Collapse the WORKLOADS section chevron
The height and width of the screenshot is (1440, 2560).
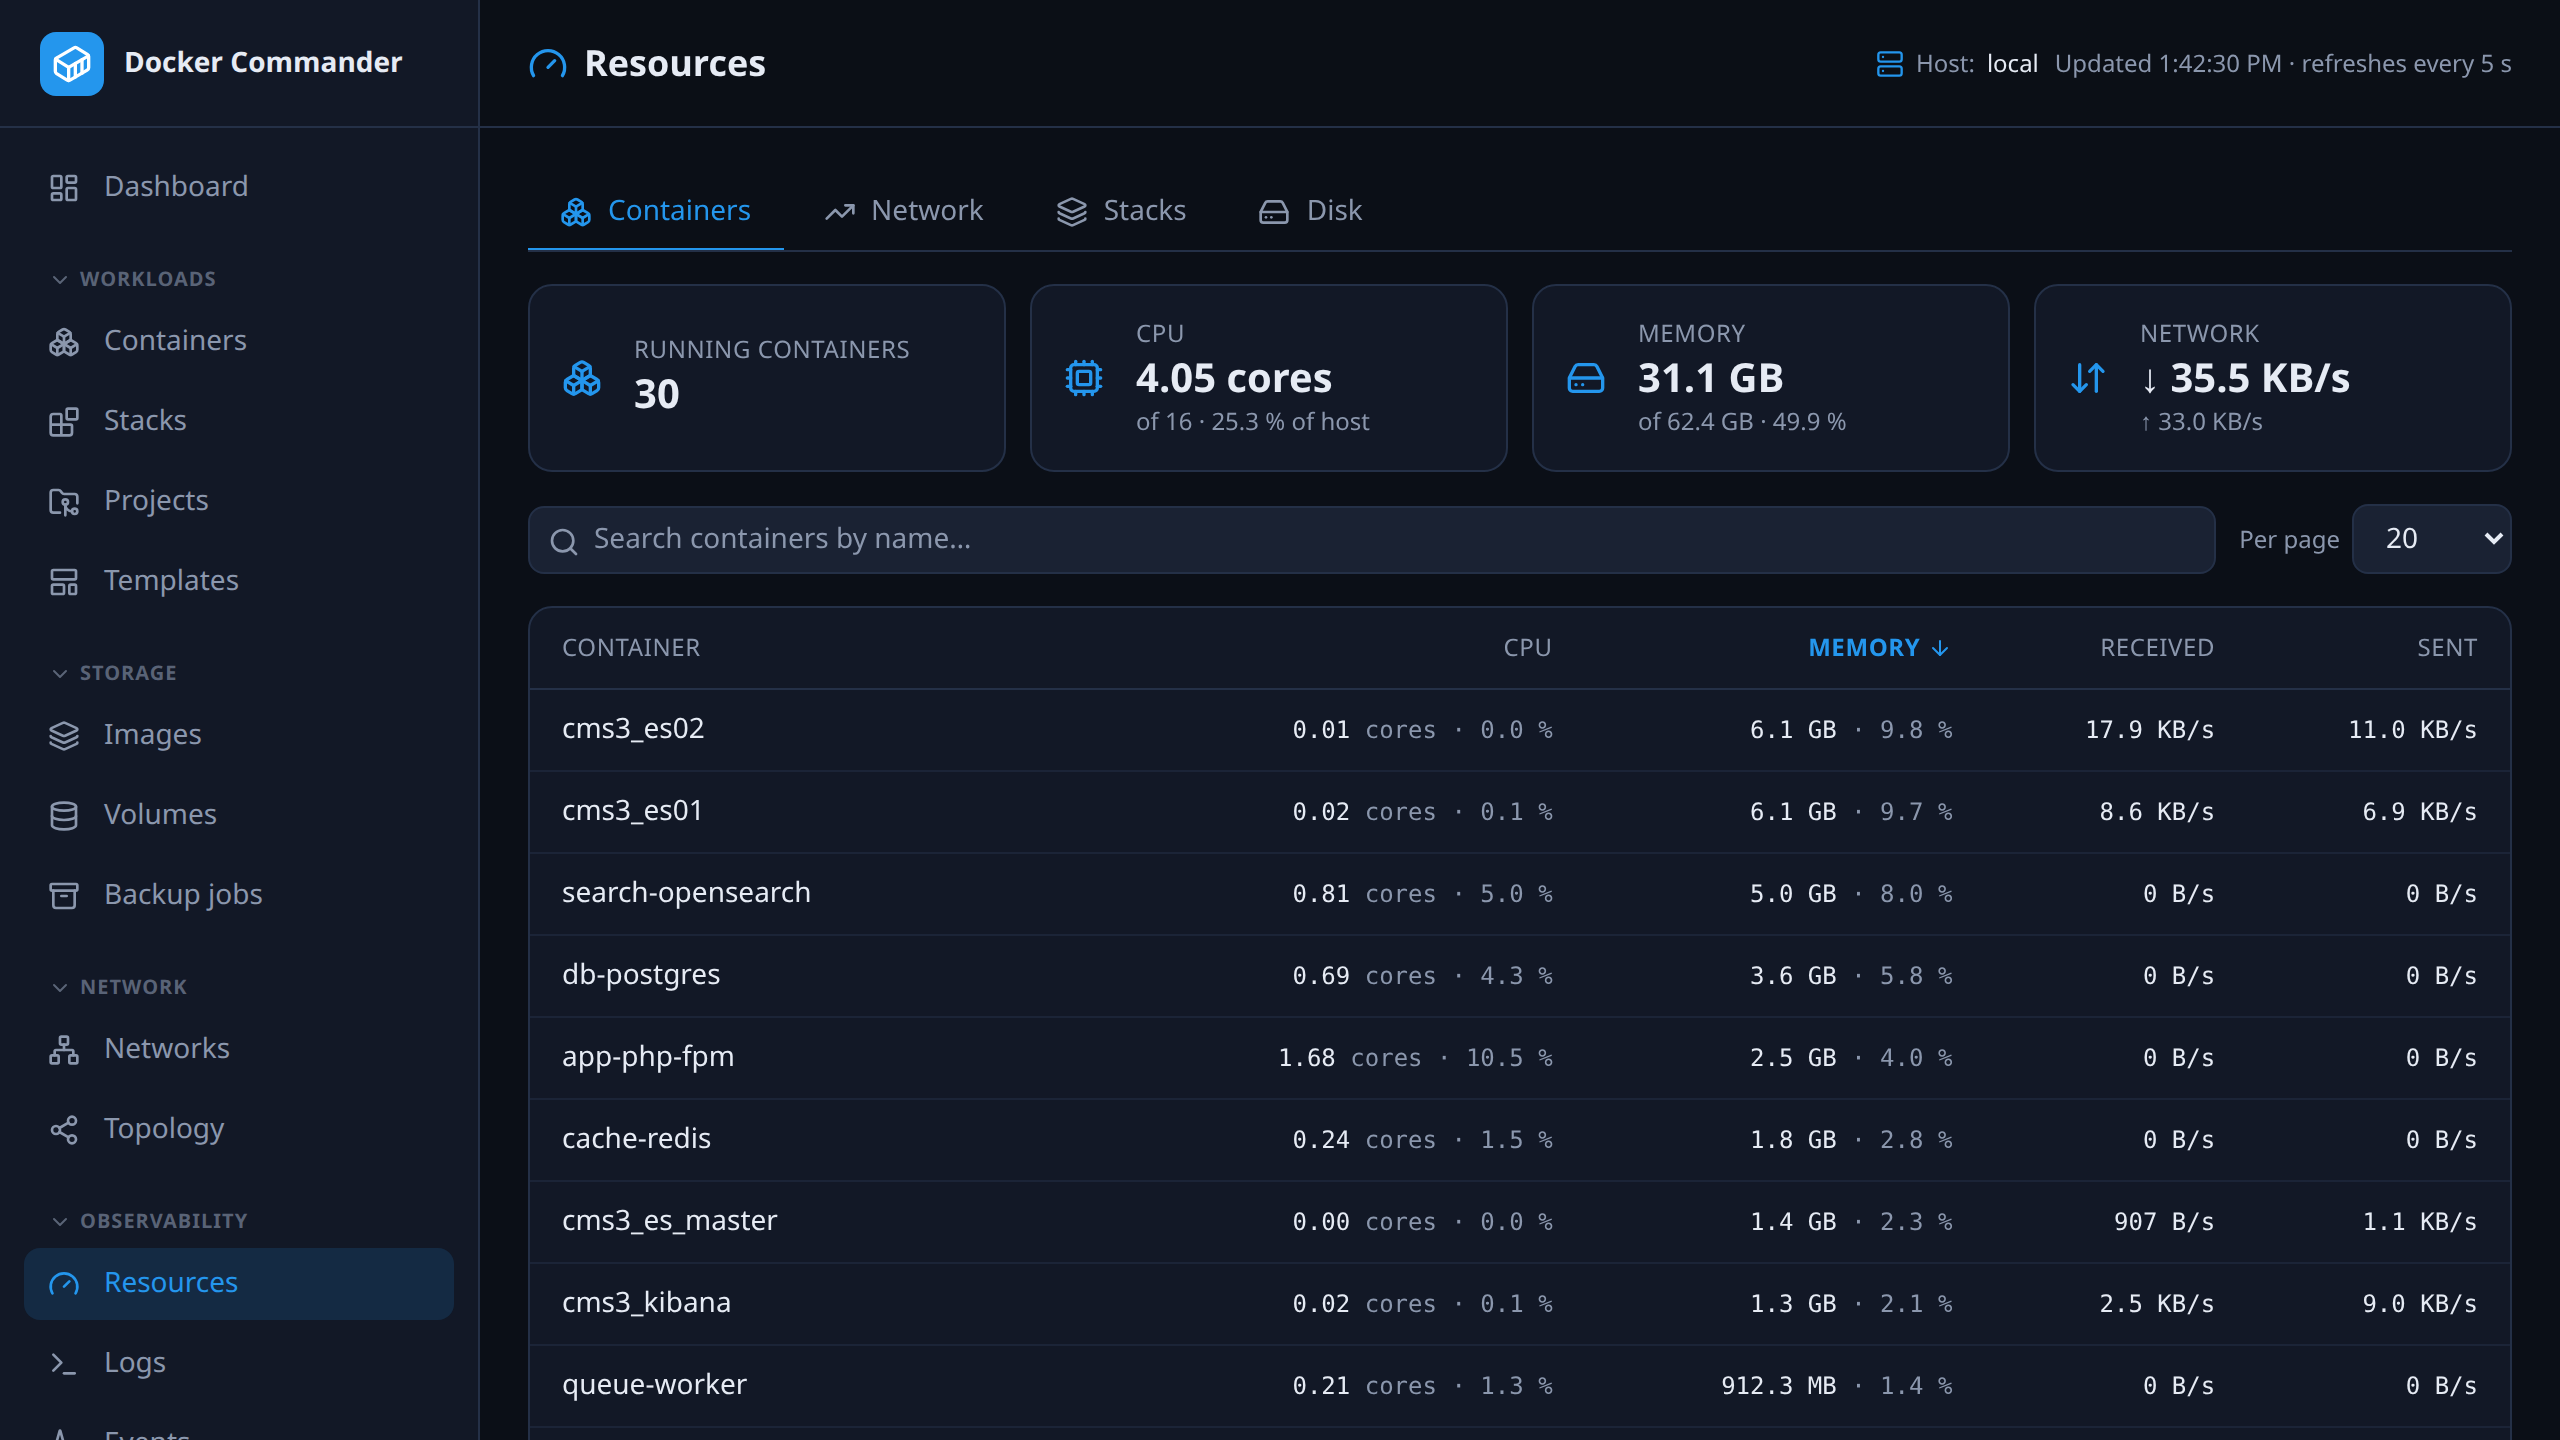tap(60, 279)
